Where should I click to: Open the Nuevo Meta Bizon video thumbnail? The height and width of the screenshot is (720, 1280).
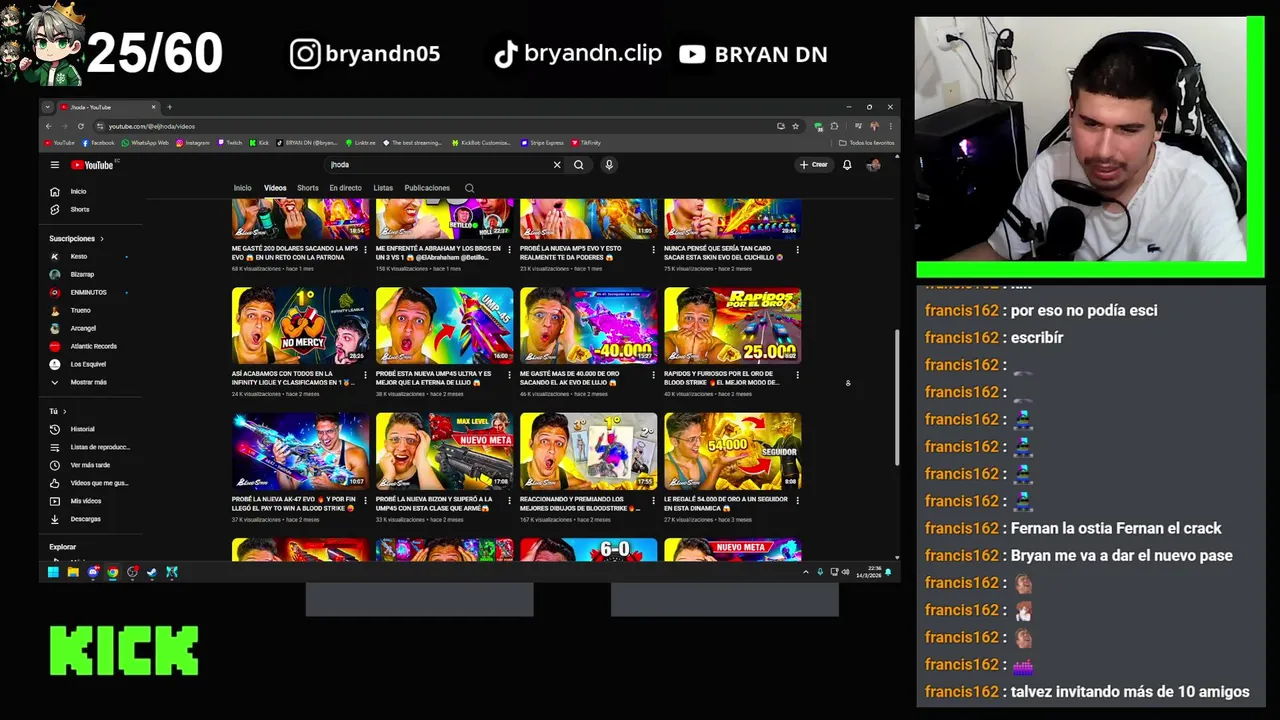(x=444, y=451)
